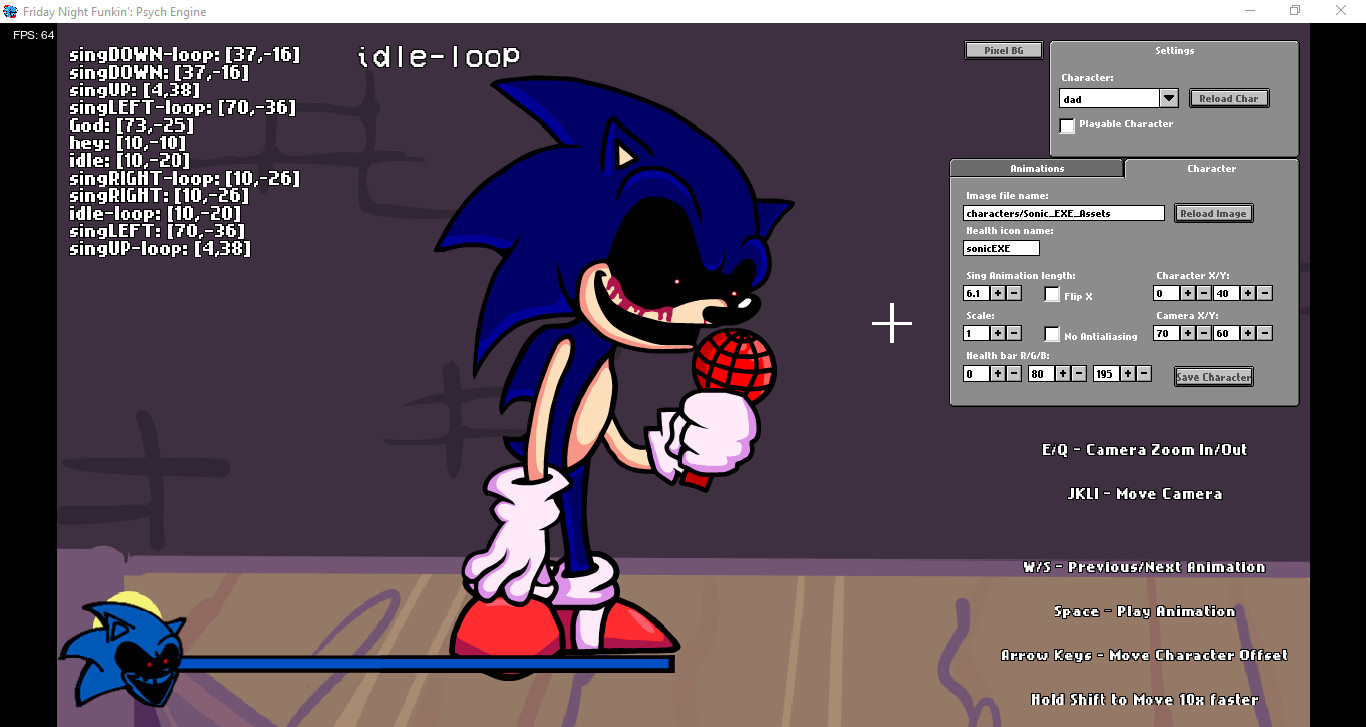The height and width of the screenshot is (727, 1366).
Task: Enable the No Antialiasing checkbox
Action: [x=1052, y=334]
